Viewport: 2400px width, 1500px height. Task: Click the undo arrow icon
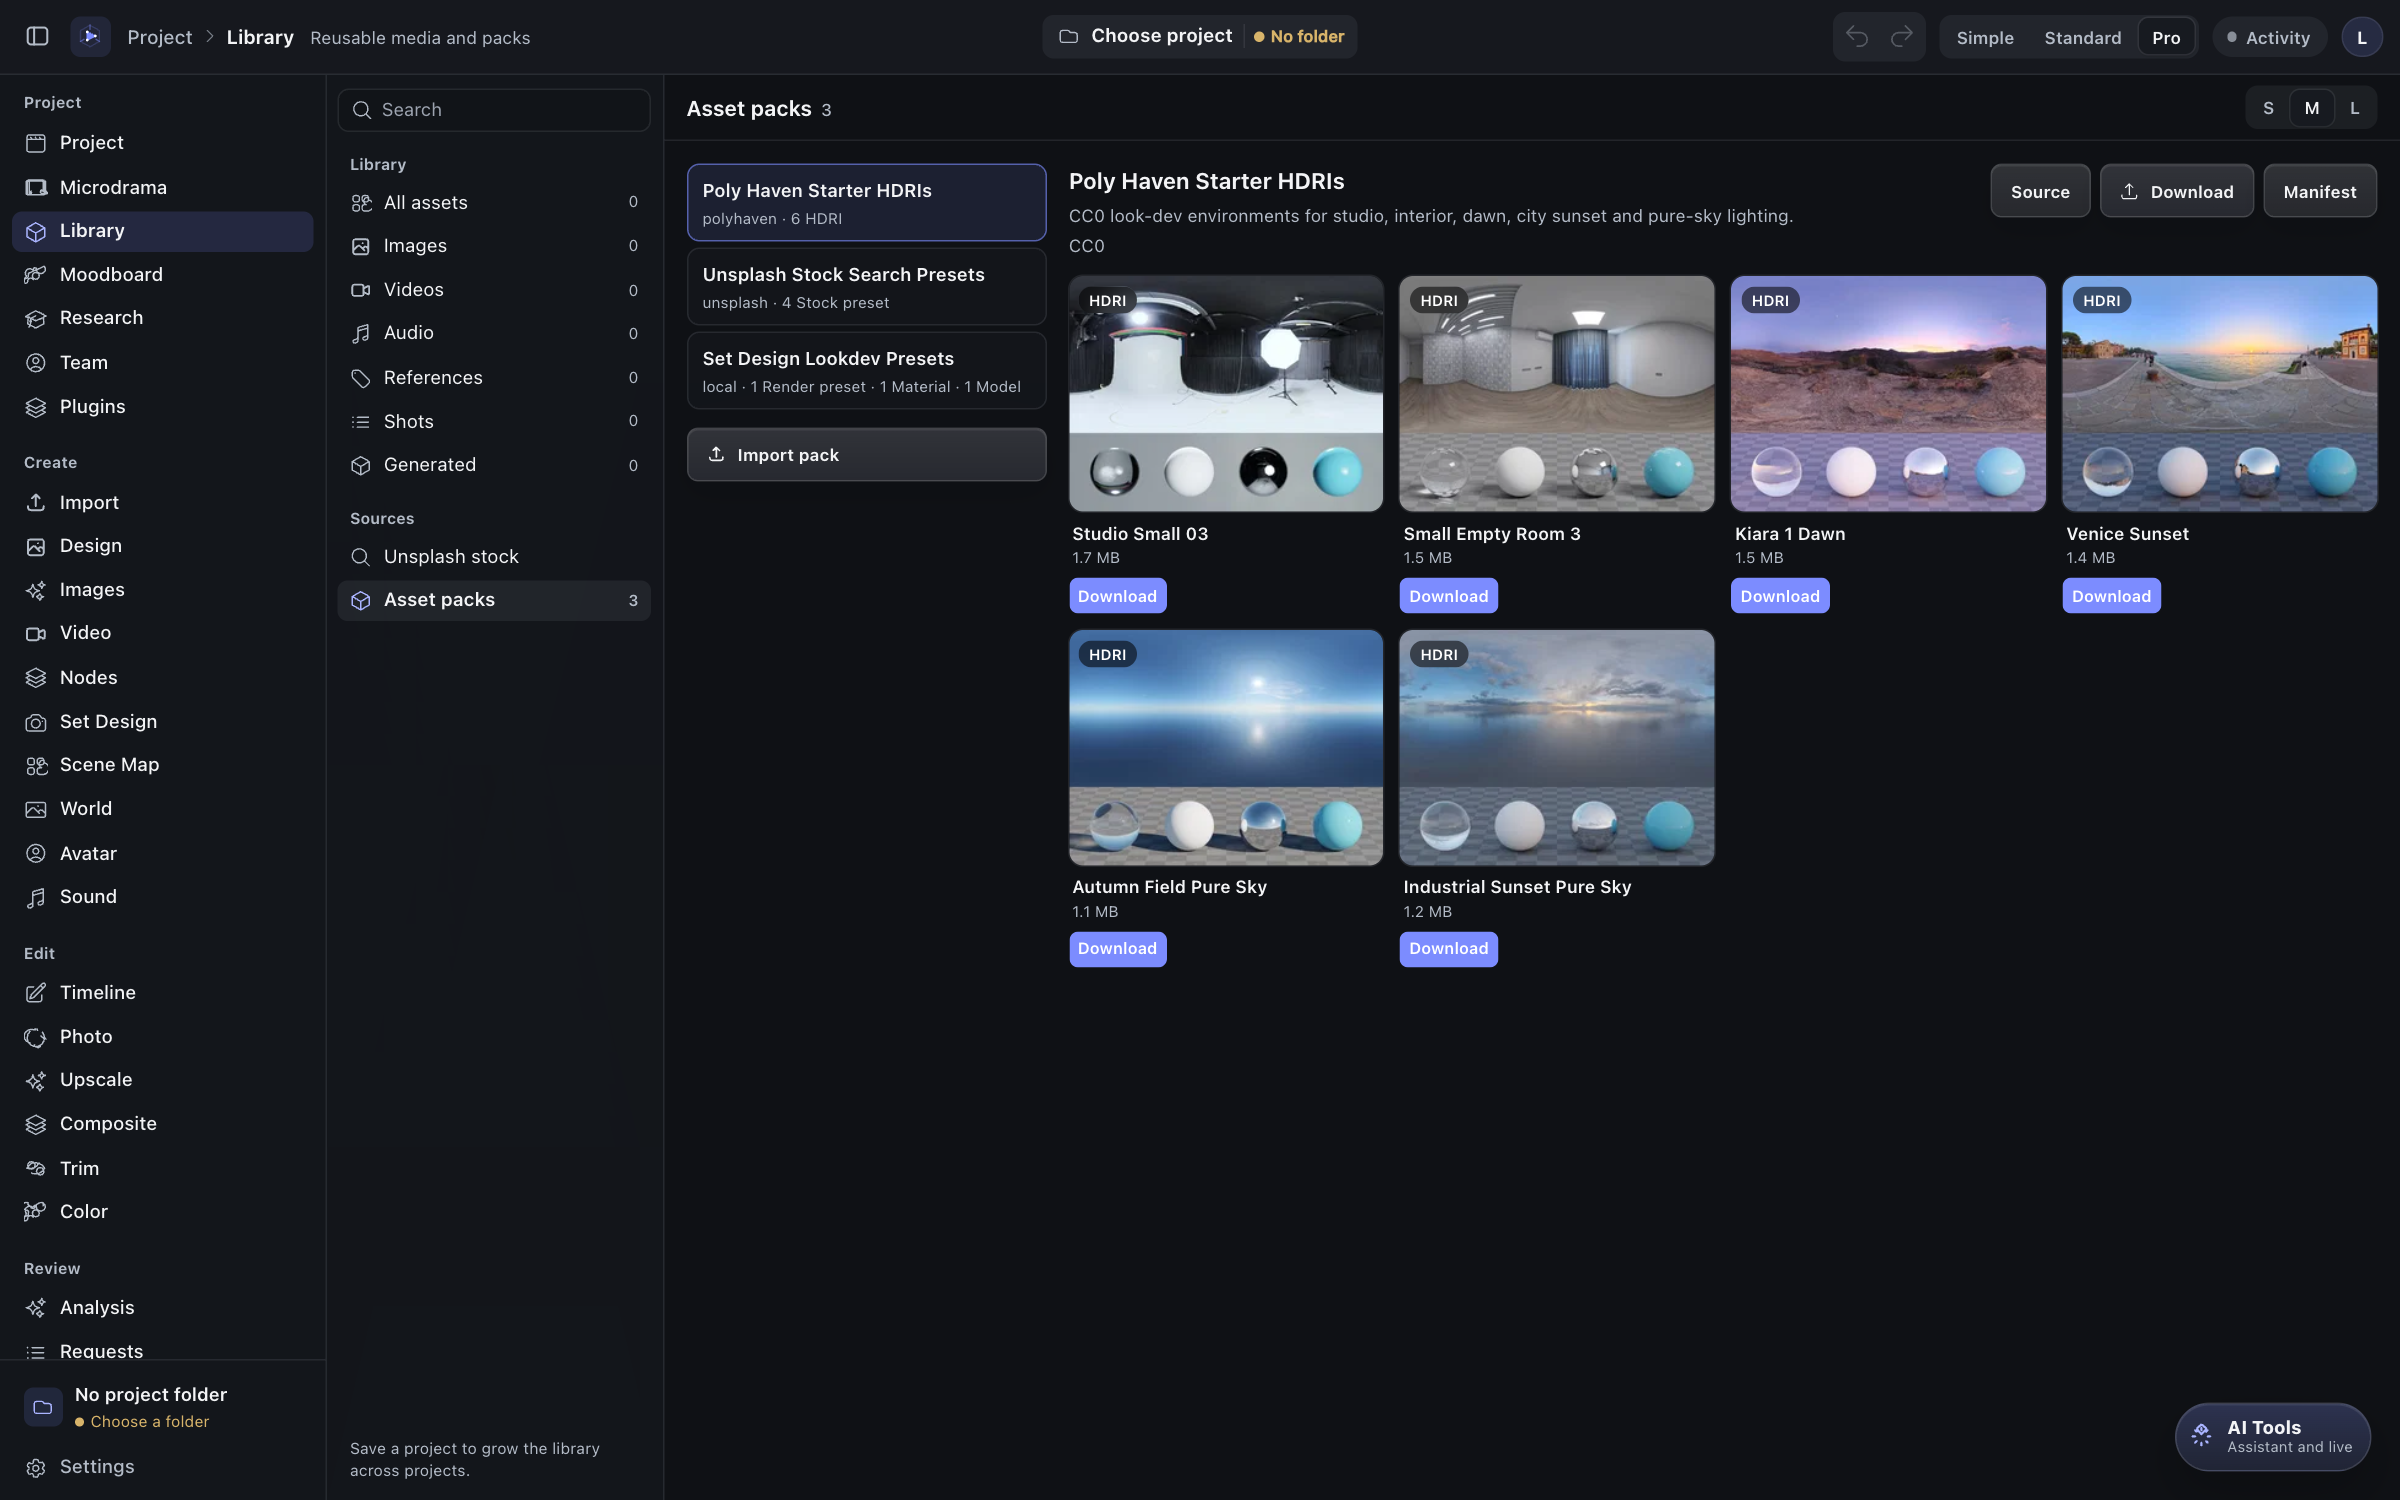click(1857, 37)
